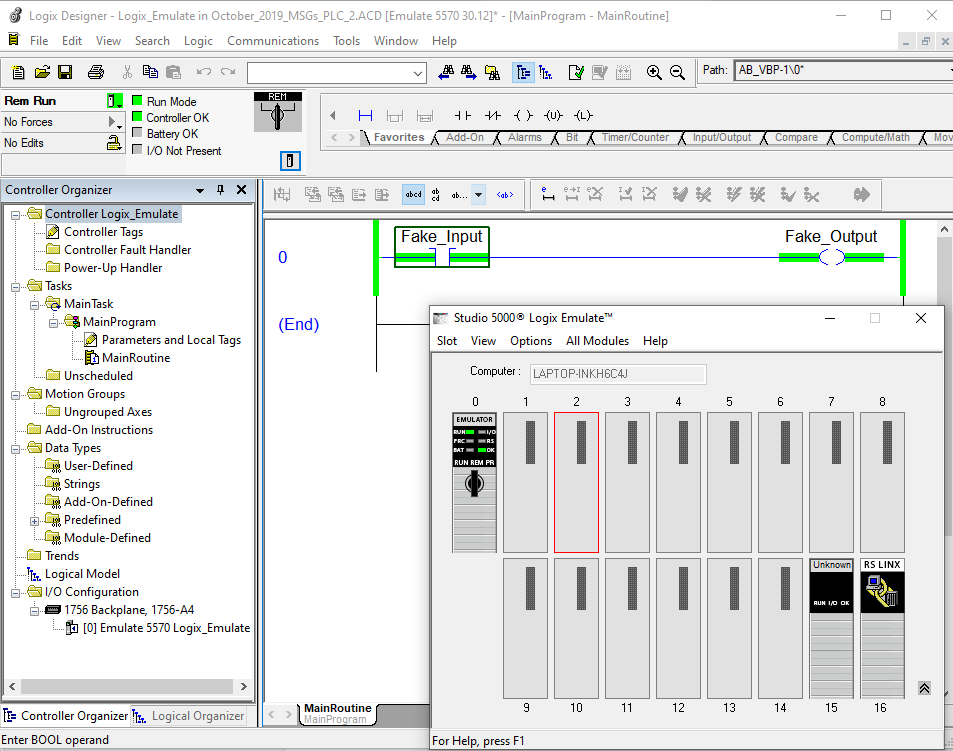Select the empty slot 2 in the emulator chassis

[577, 482]
